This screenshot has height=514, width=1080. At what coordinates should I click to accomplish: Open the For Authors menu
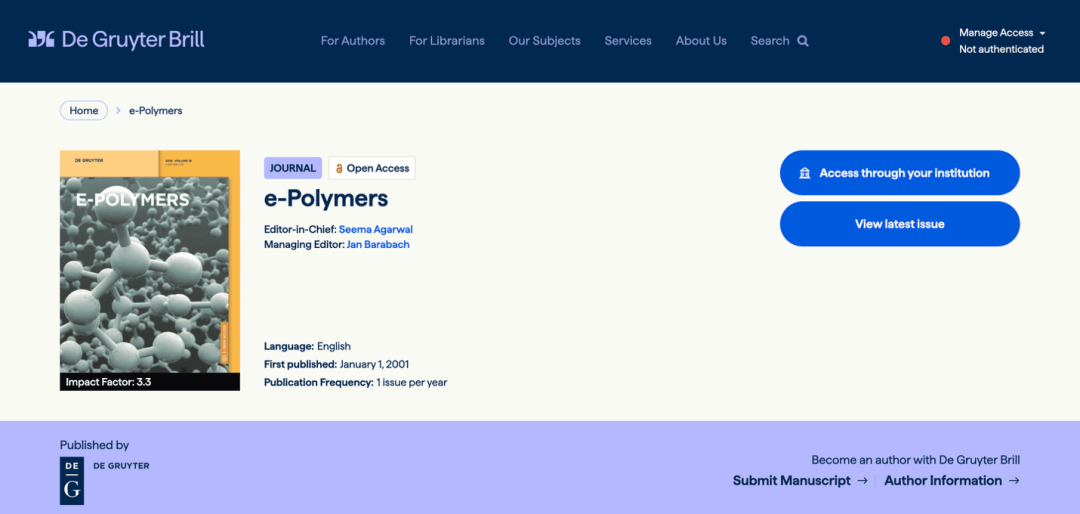pos(353,41)
